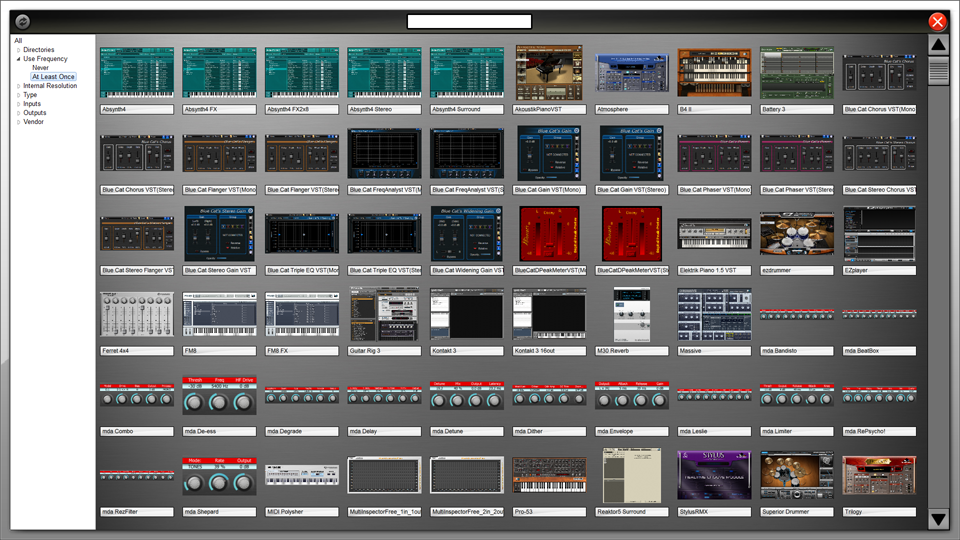Click the search field in the top bar

[469, 21]
